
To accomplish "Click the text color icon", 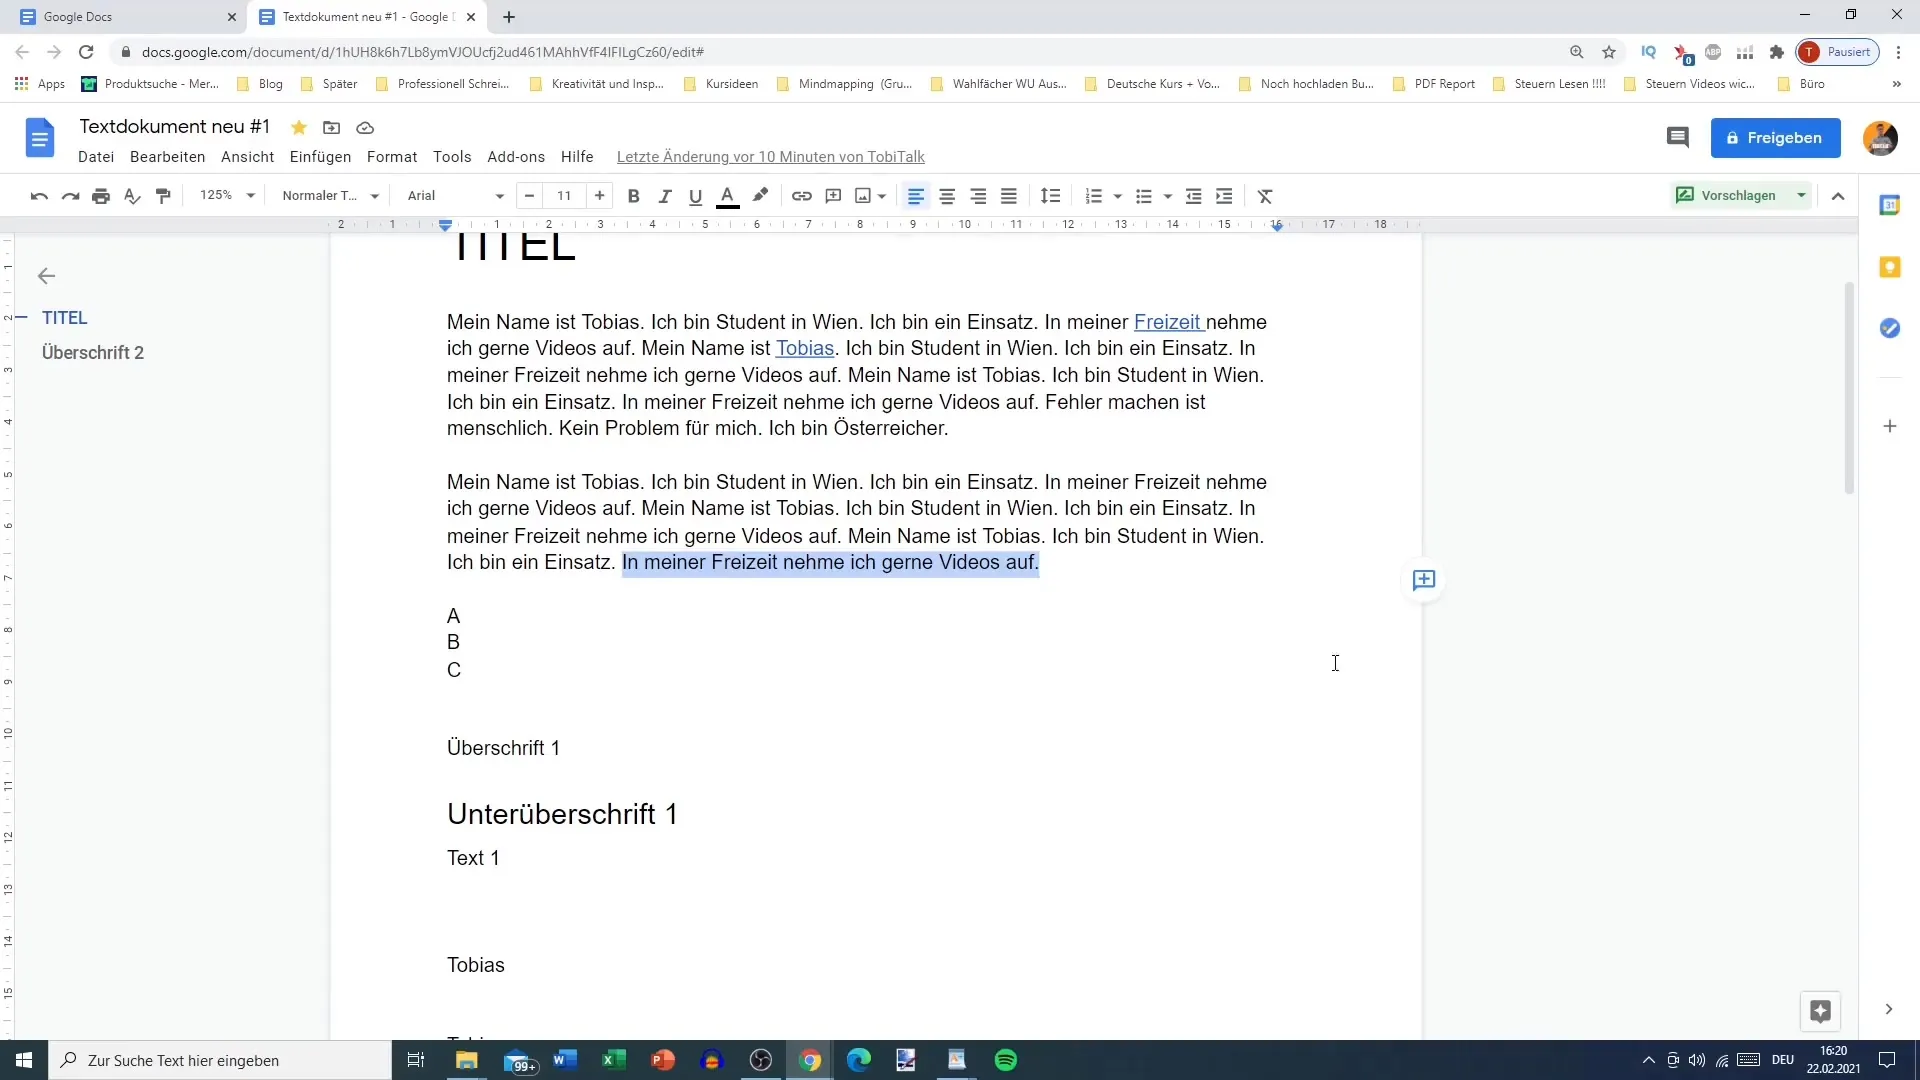I will coord(727,195).
